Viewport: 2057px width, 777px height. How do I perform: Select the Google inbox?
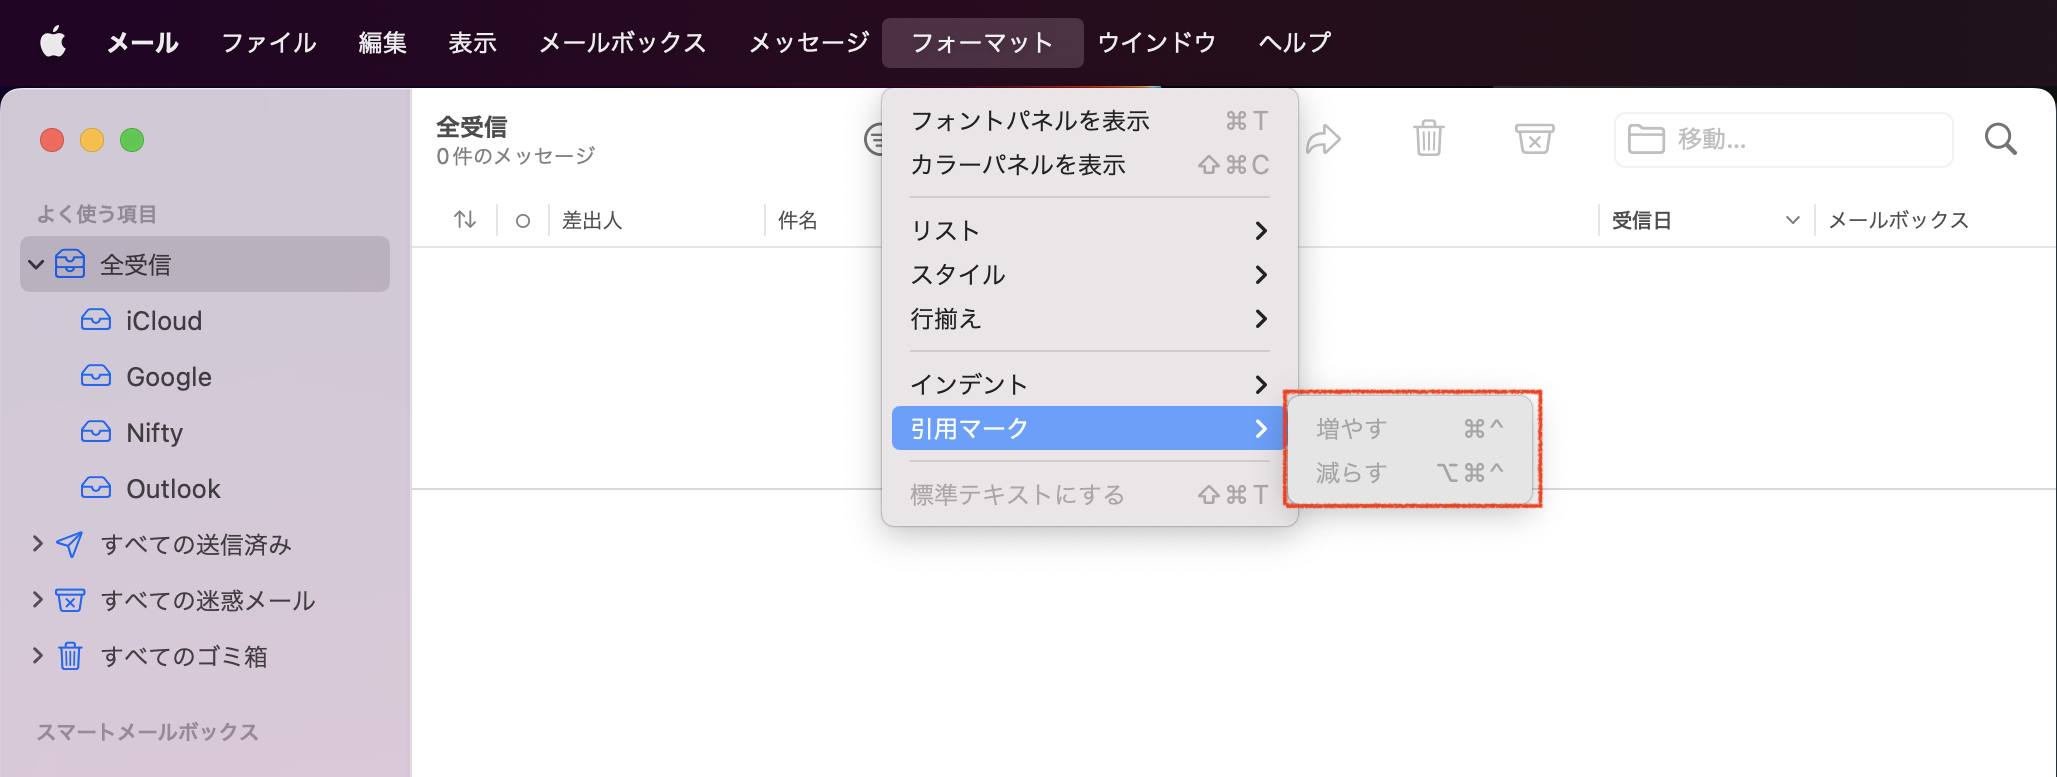click(168, 377)
